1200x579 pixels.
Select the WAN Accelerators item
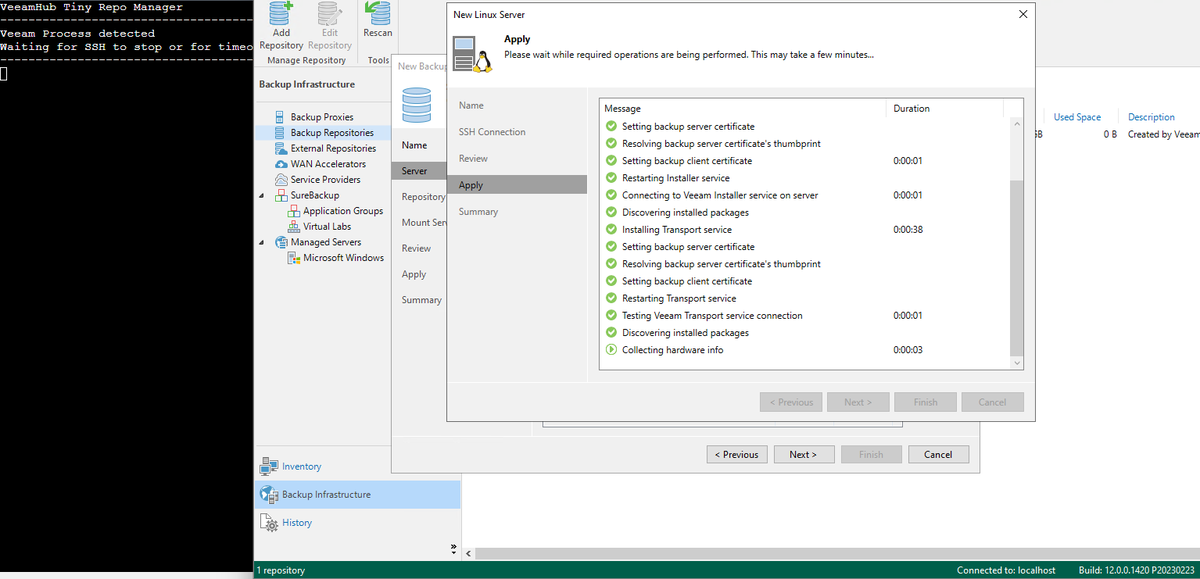[316, 163]
